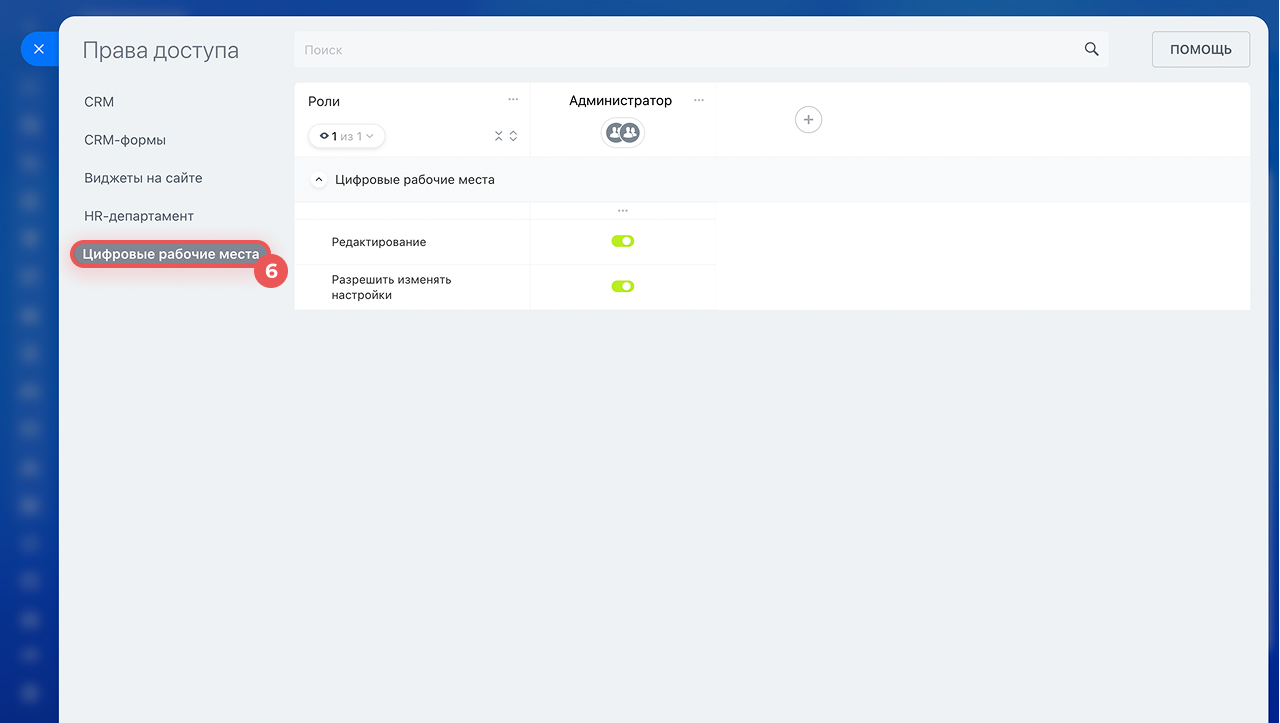Click the Администратор users avatar icon
The height and width of the screenshot is (723, 1280).
click(x=622, y=132)
